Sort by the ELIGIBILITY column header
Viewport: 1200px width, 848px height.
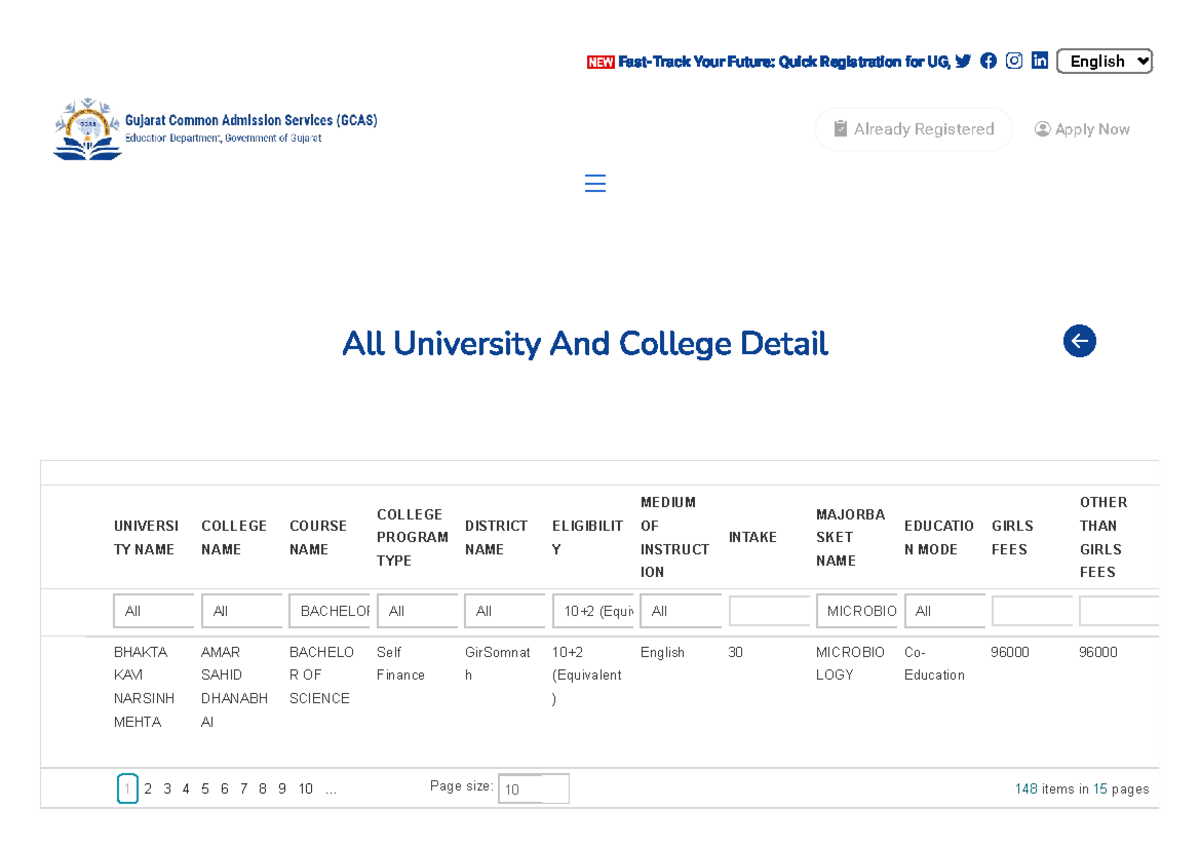[x=588, y=537]
